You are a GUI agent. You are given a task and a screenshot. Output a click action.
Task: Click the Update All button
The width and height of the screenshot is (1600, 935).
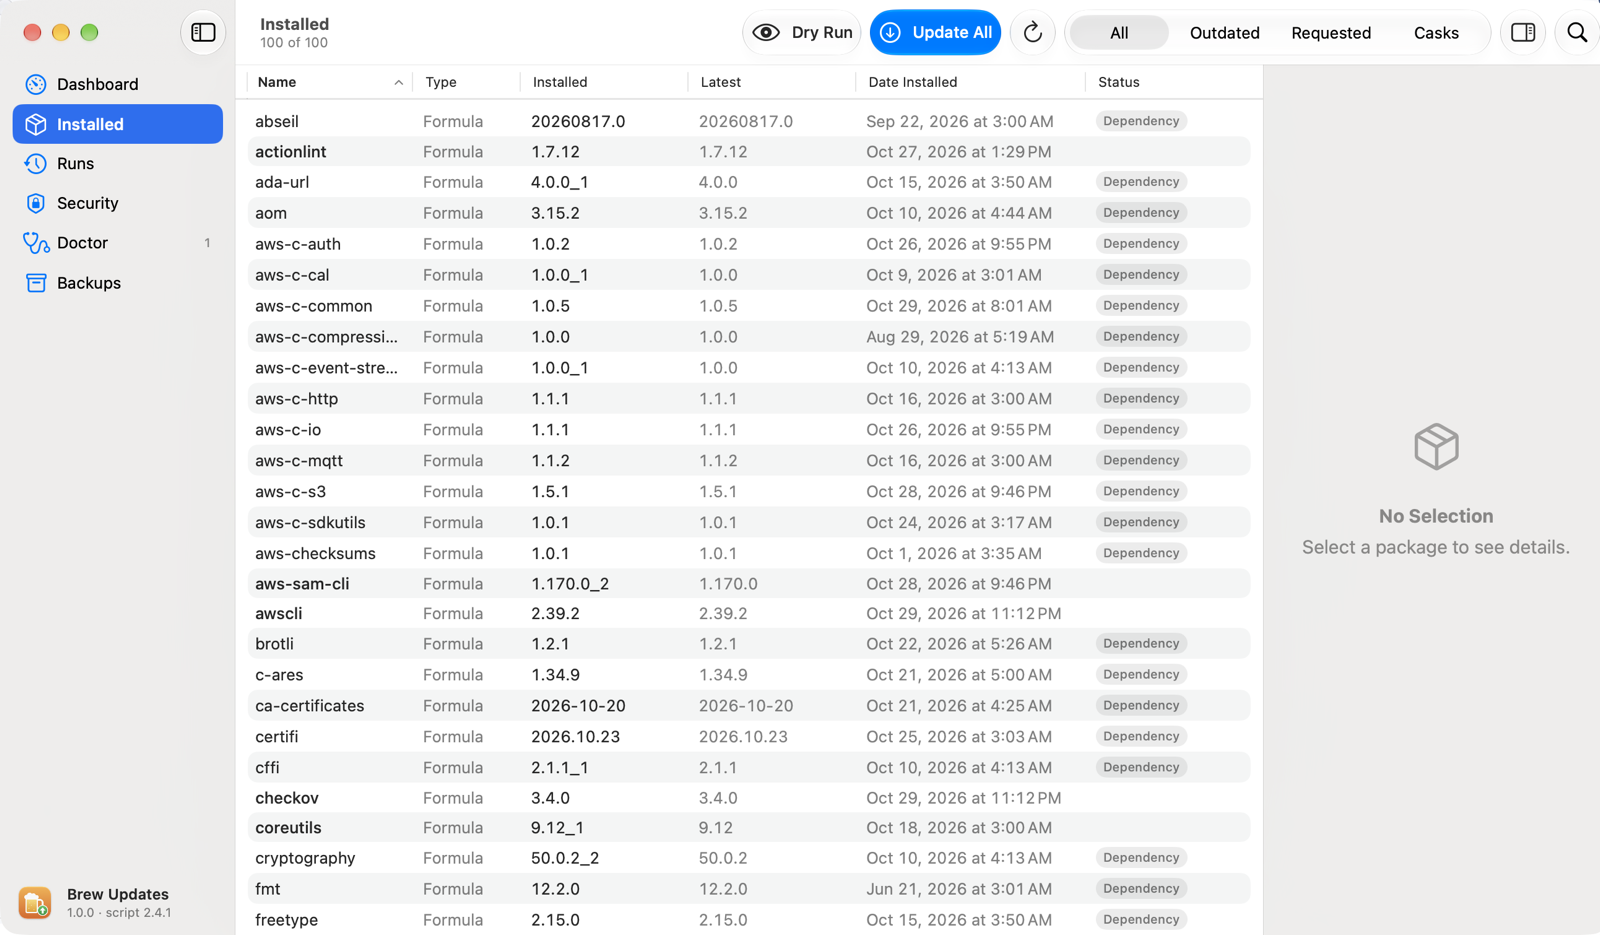pyautogui.click(x=936, y=33)
